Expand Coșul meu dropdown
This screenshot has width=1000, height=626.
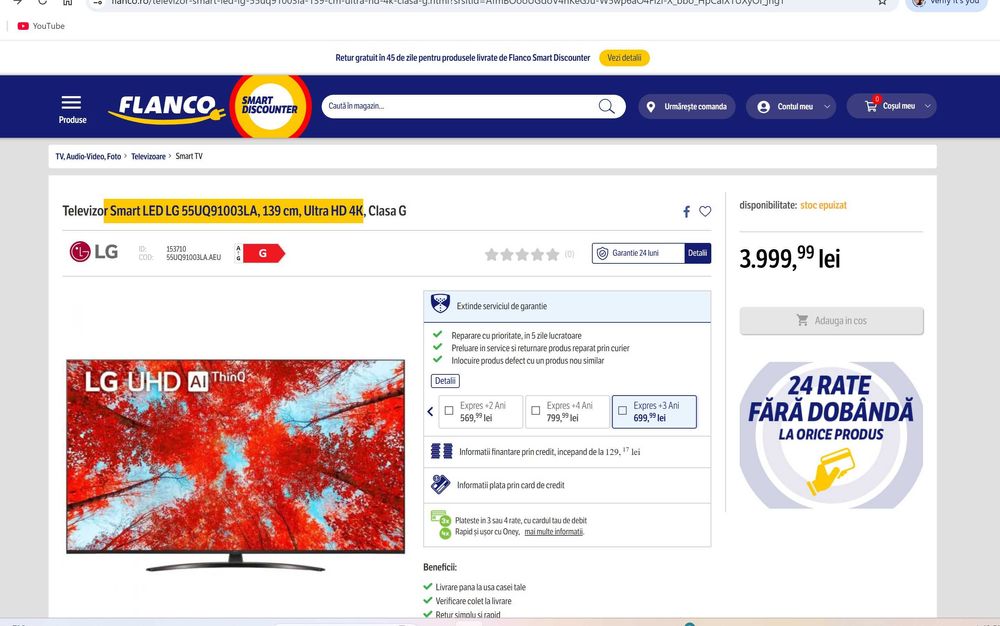[x=927, y=106]
